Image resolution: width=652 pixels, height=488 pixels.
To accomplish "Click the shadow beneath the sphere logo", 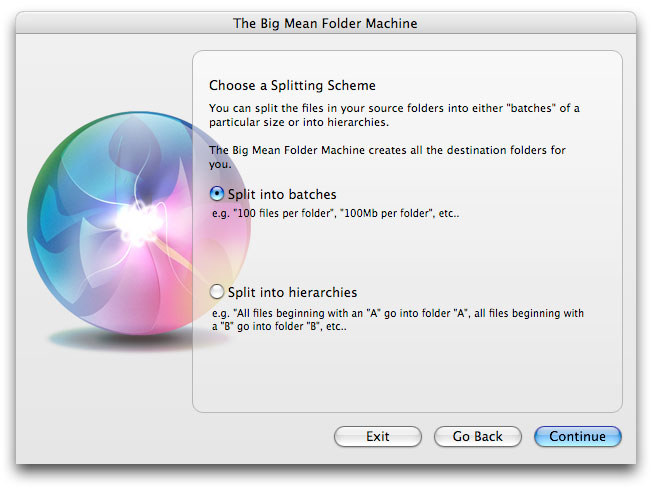I will tap(137, 339).
